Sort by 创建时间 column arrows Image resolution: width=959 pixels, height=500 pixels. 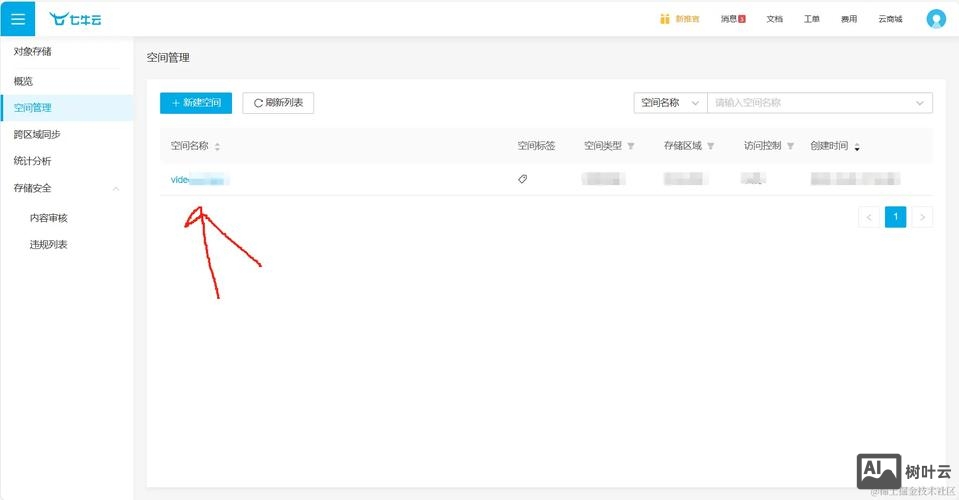pyautogui.click(x=857, y=146)
